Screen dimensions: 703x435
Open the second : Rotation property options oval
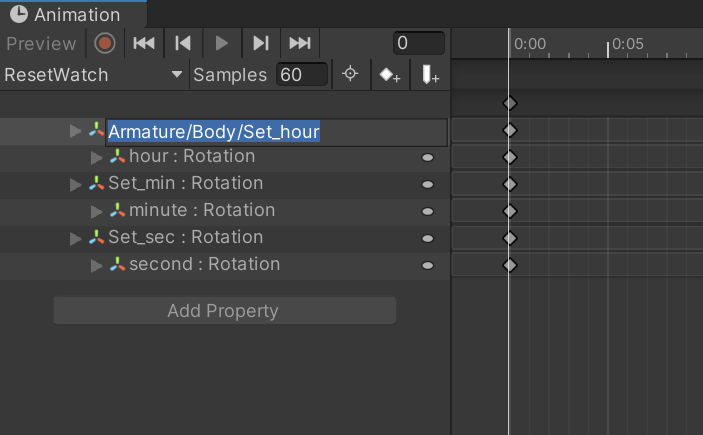coord(428,265)
